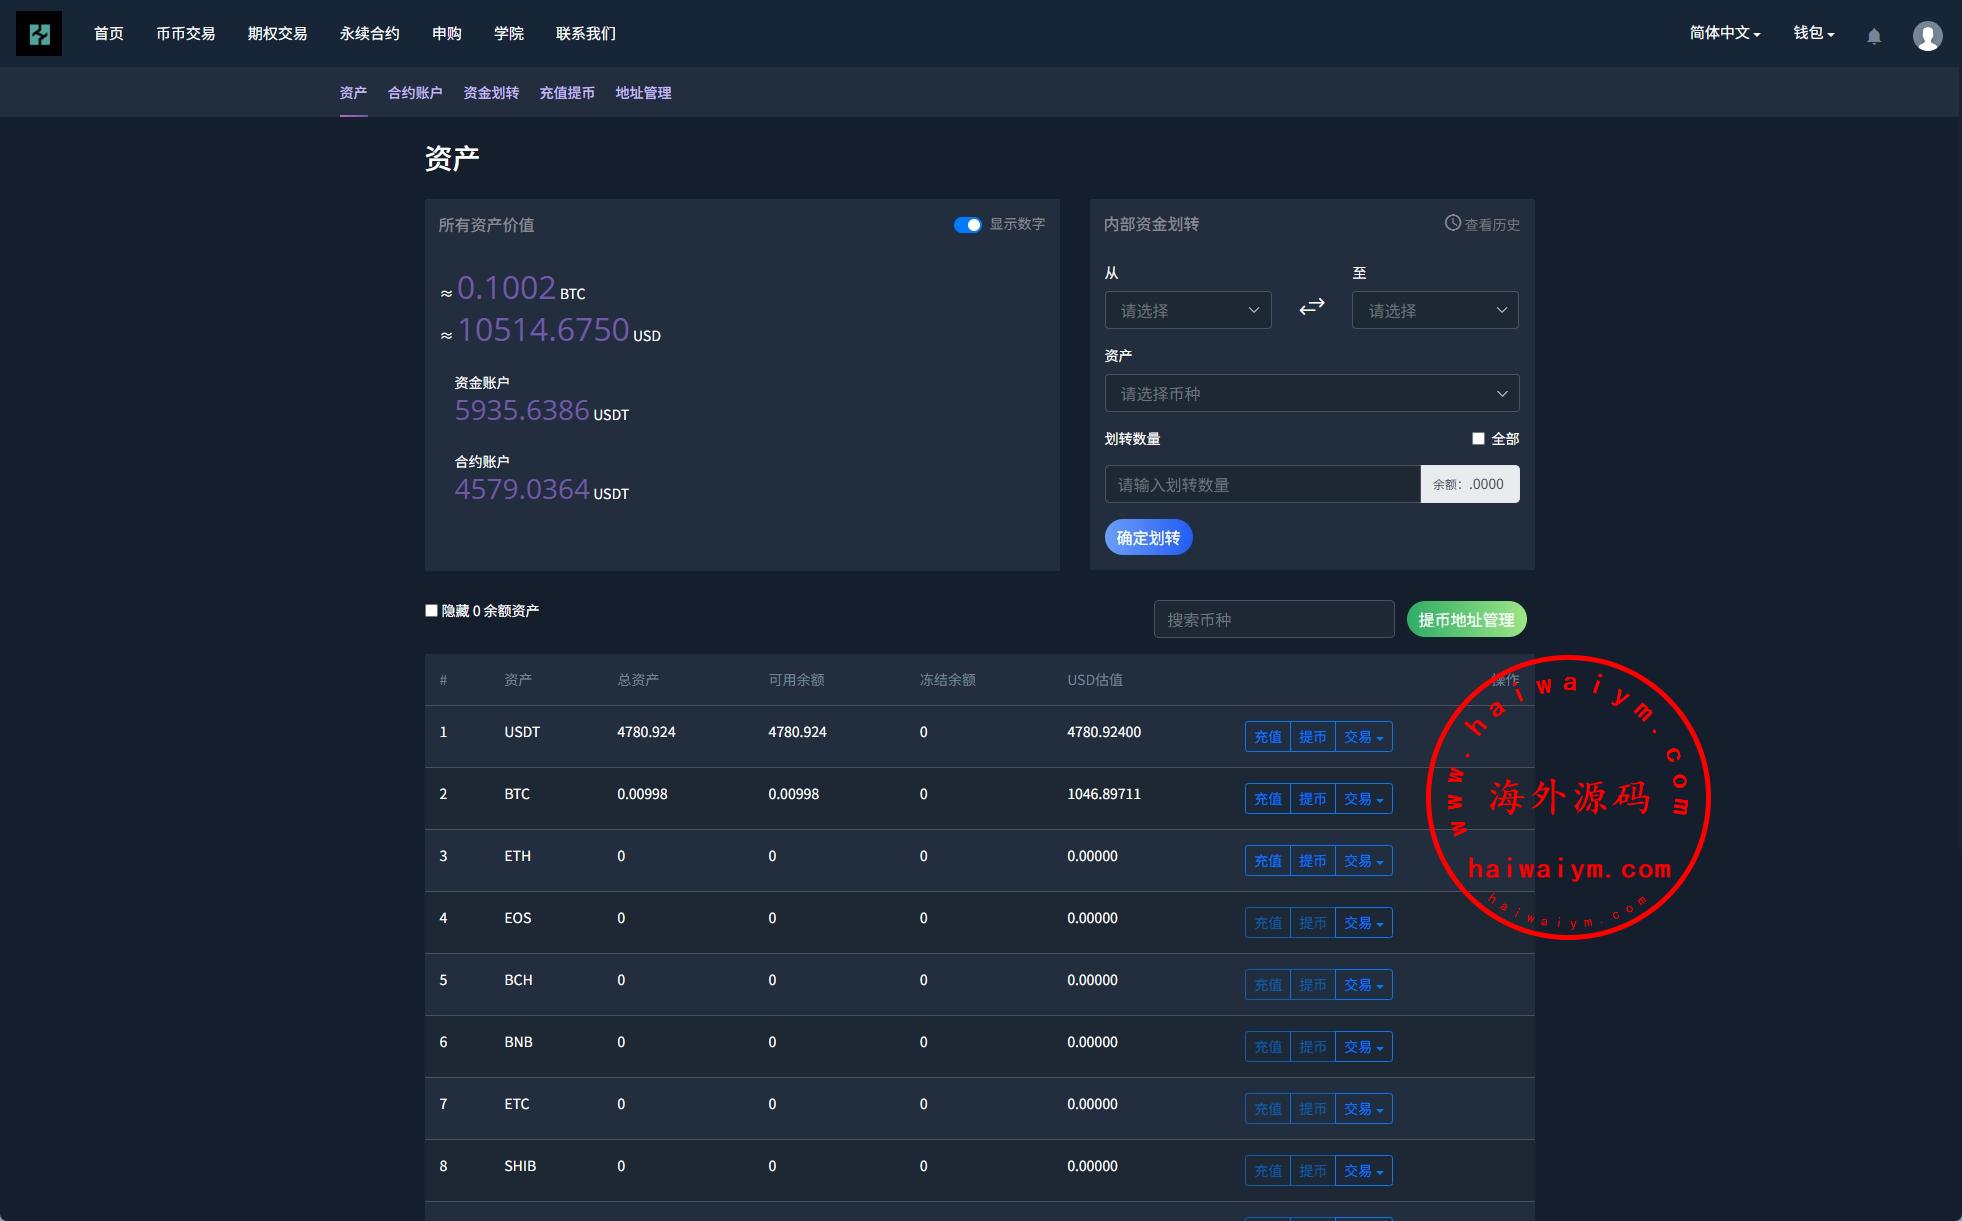Image resolution: width=1962 pixels, height=1221 pixels.
Task: Expand the 从 account dropdown
Action: click(x=1188, y=310)
